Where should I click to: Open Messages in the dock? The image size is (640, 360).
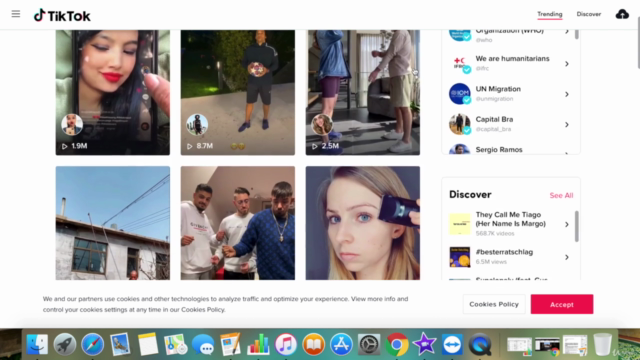tap(203, 345)
